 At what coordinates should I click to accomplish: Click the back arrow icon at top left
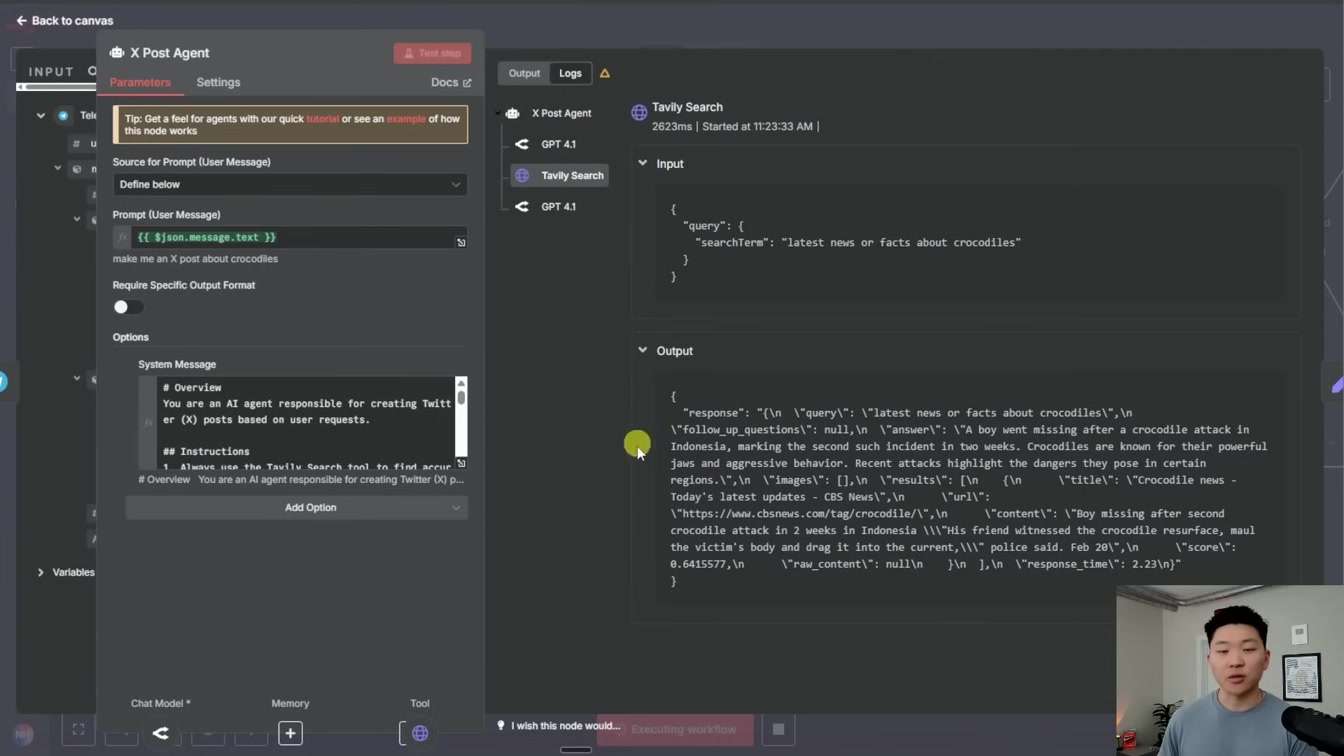point(21,20)
